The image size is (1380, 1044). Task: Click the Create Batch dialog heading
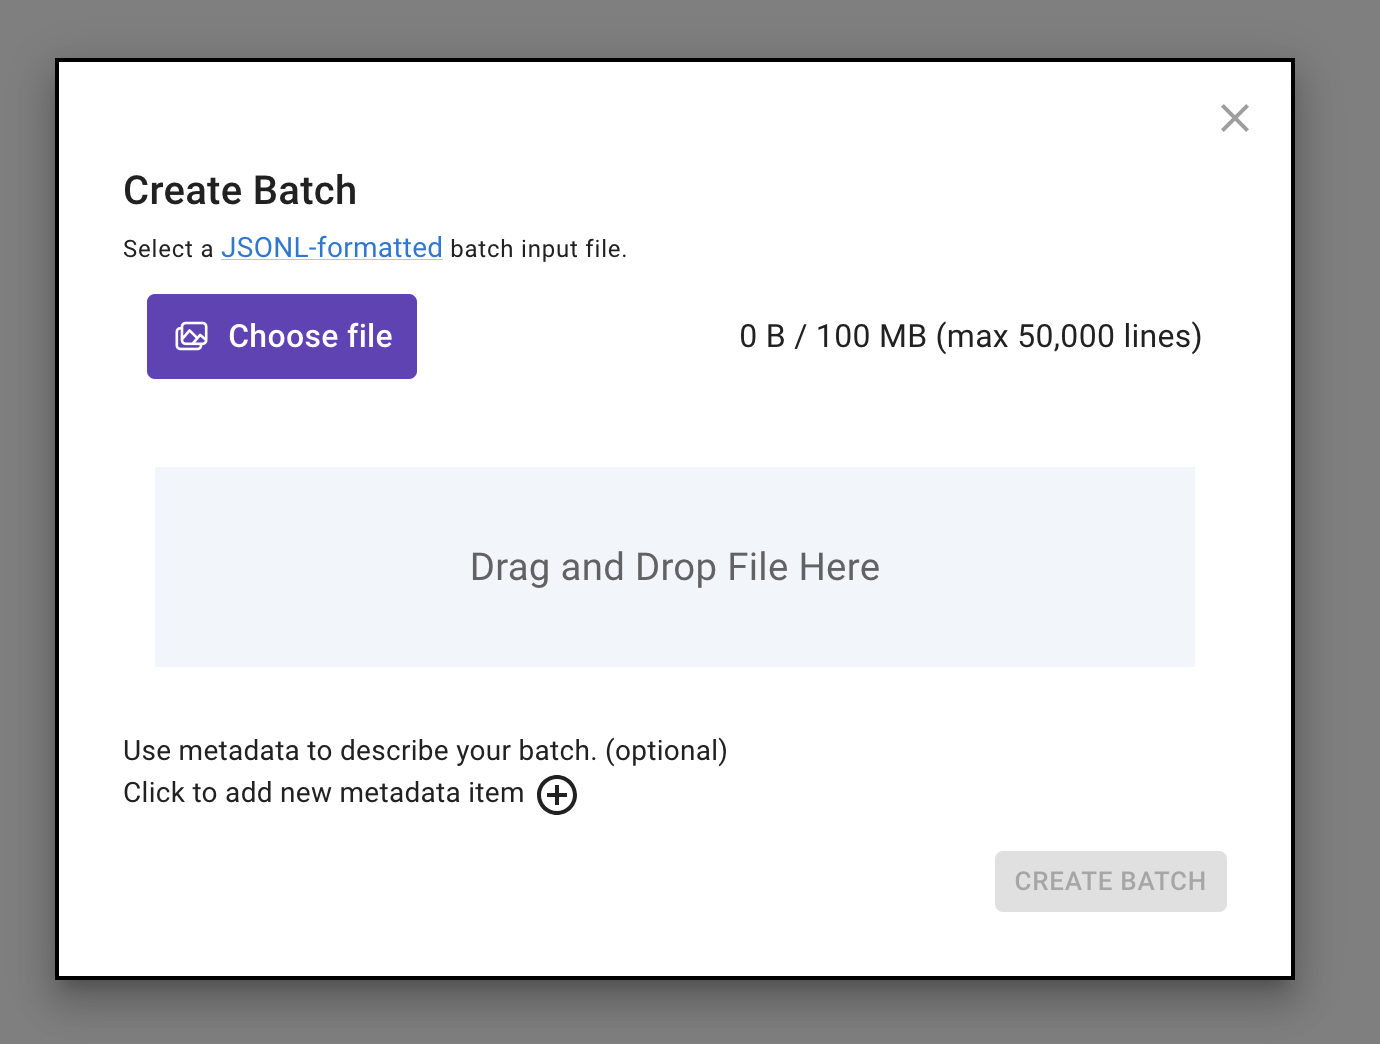(240, 190)
